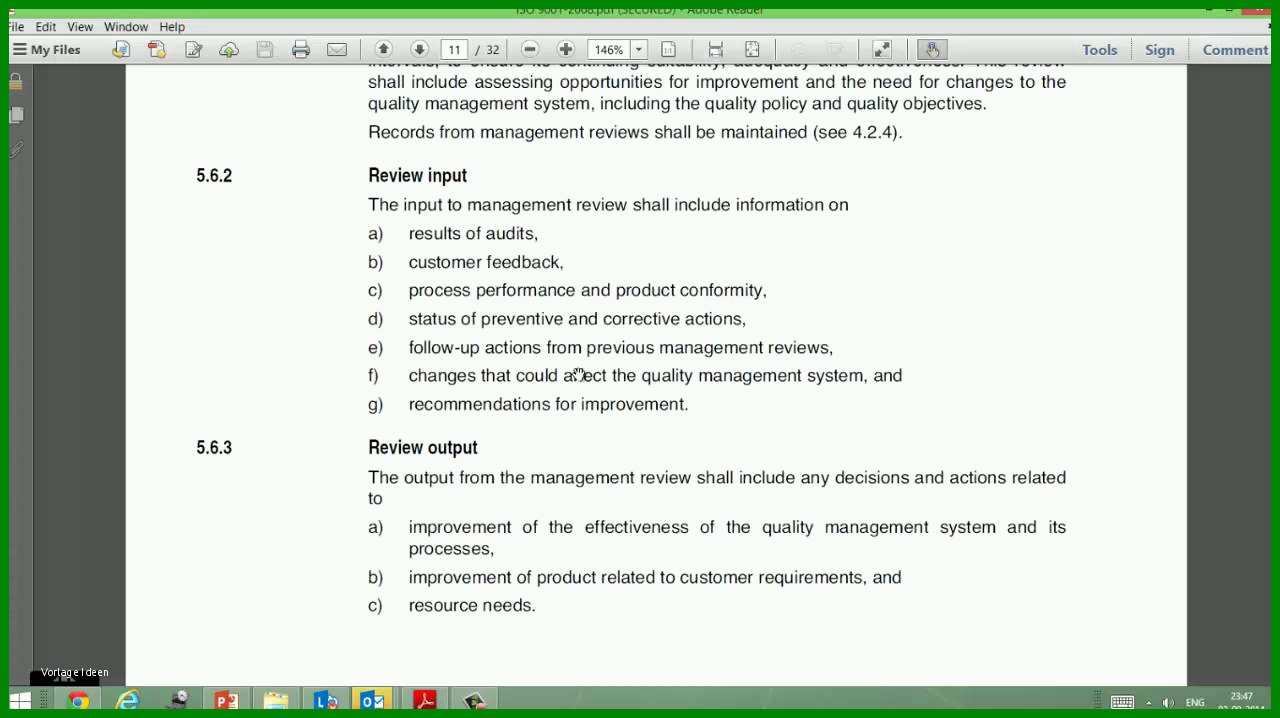
Task: Open Adobe Reader taskbar icon
Action: pyautogui.click(x=425, y=701)
